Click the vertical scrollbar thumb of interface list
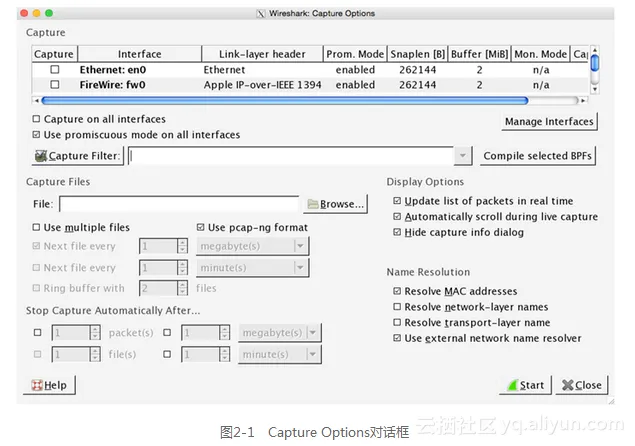The height and width of the screenshot is (446, 635). pyautogui.click(x=595, y=63)
